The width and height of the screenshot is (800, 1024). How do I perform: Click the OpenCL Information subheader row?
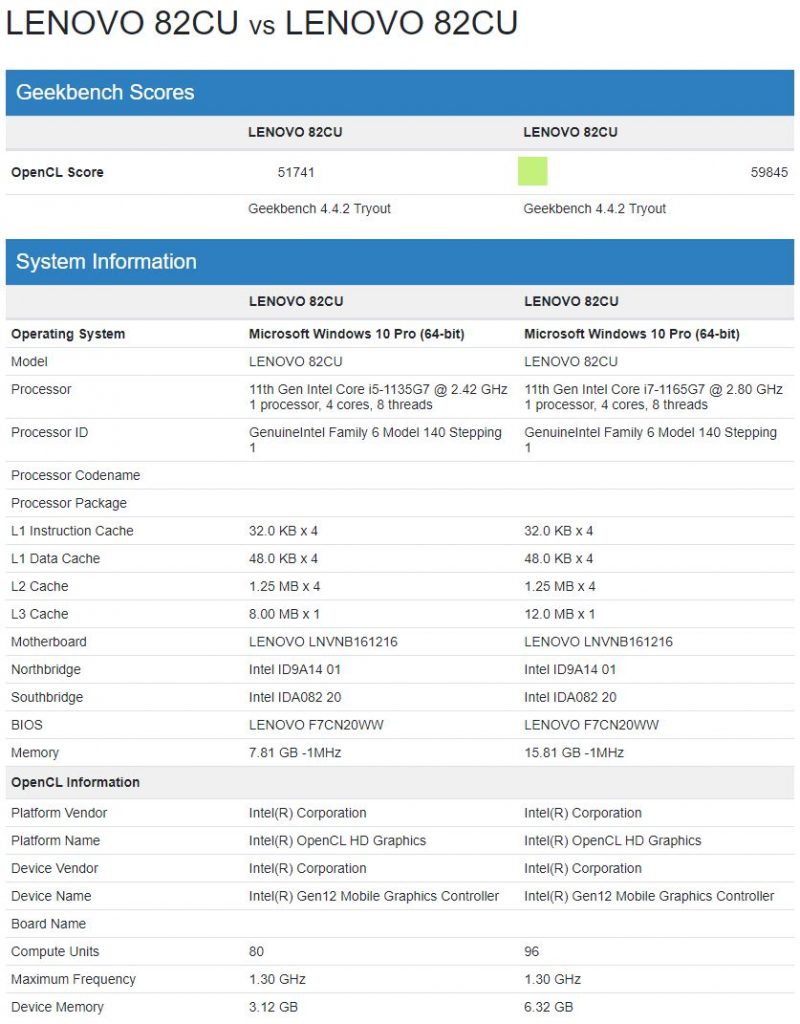coord(400,782)
